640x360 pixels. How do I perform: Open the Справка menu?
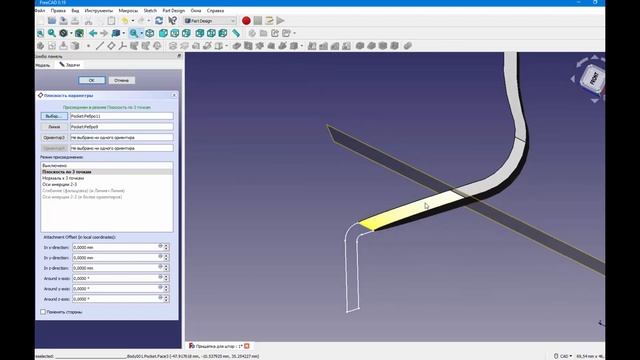(215, 11)
